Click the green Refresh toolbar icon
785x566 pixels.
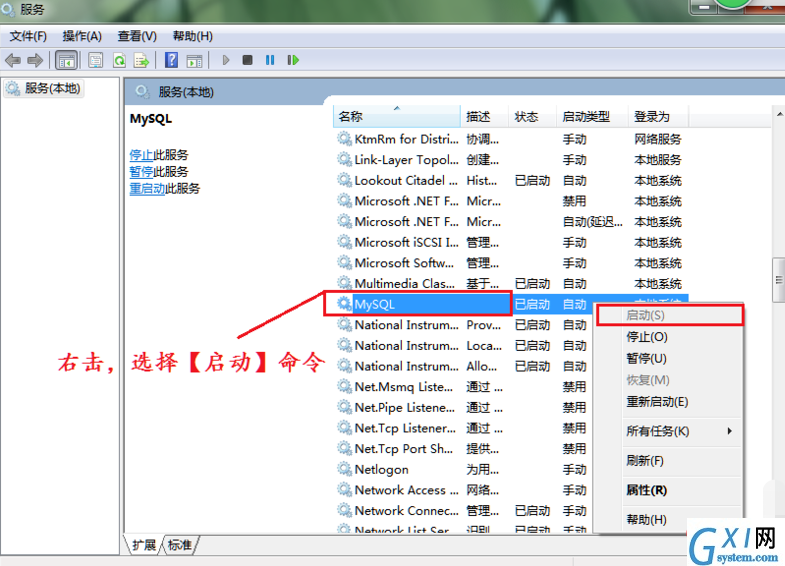pos(119,61)
